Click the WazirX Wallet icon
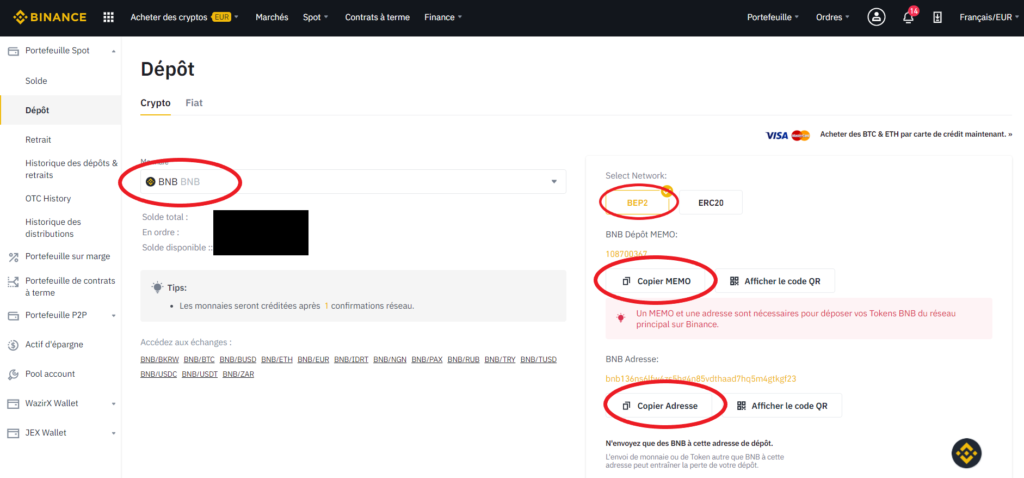The image size is (1024, 478). [x=12, y=404]
